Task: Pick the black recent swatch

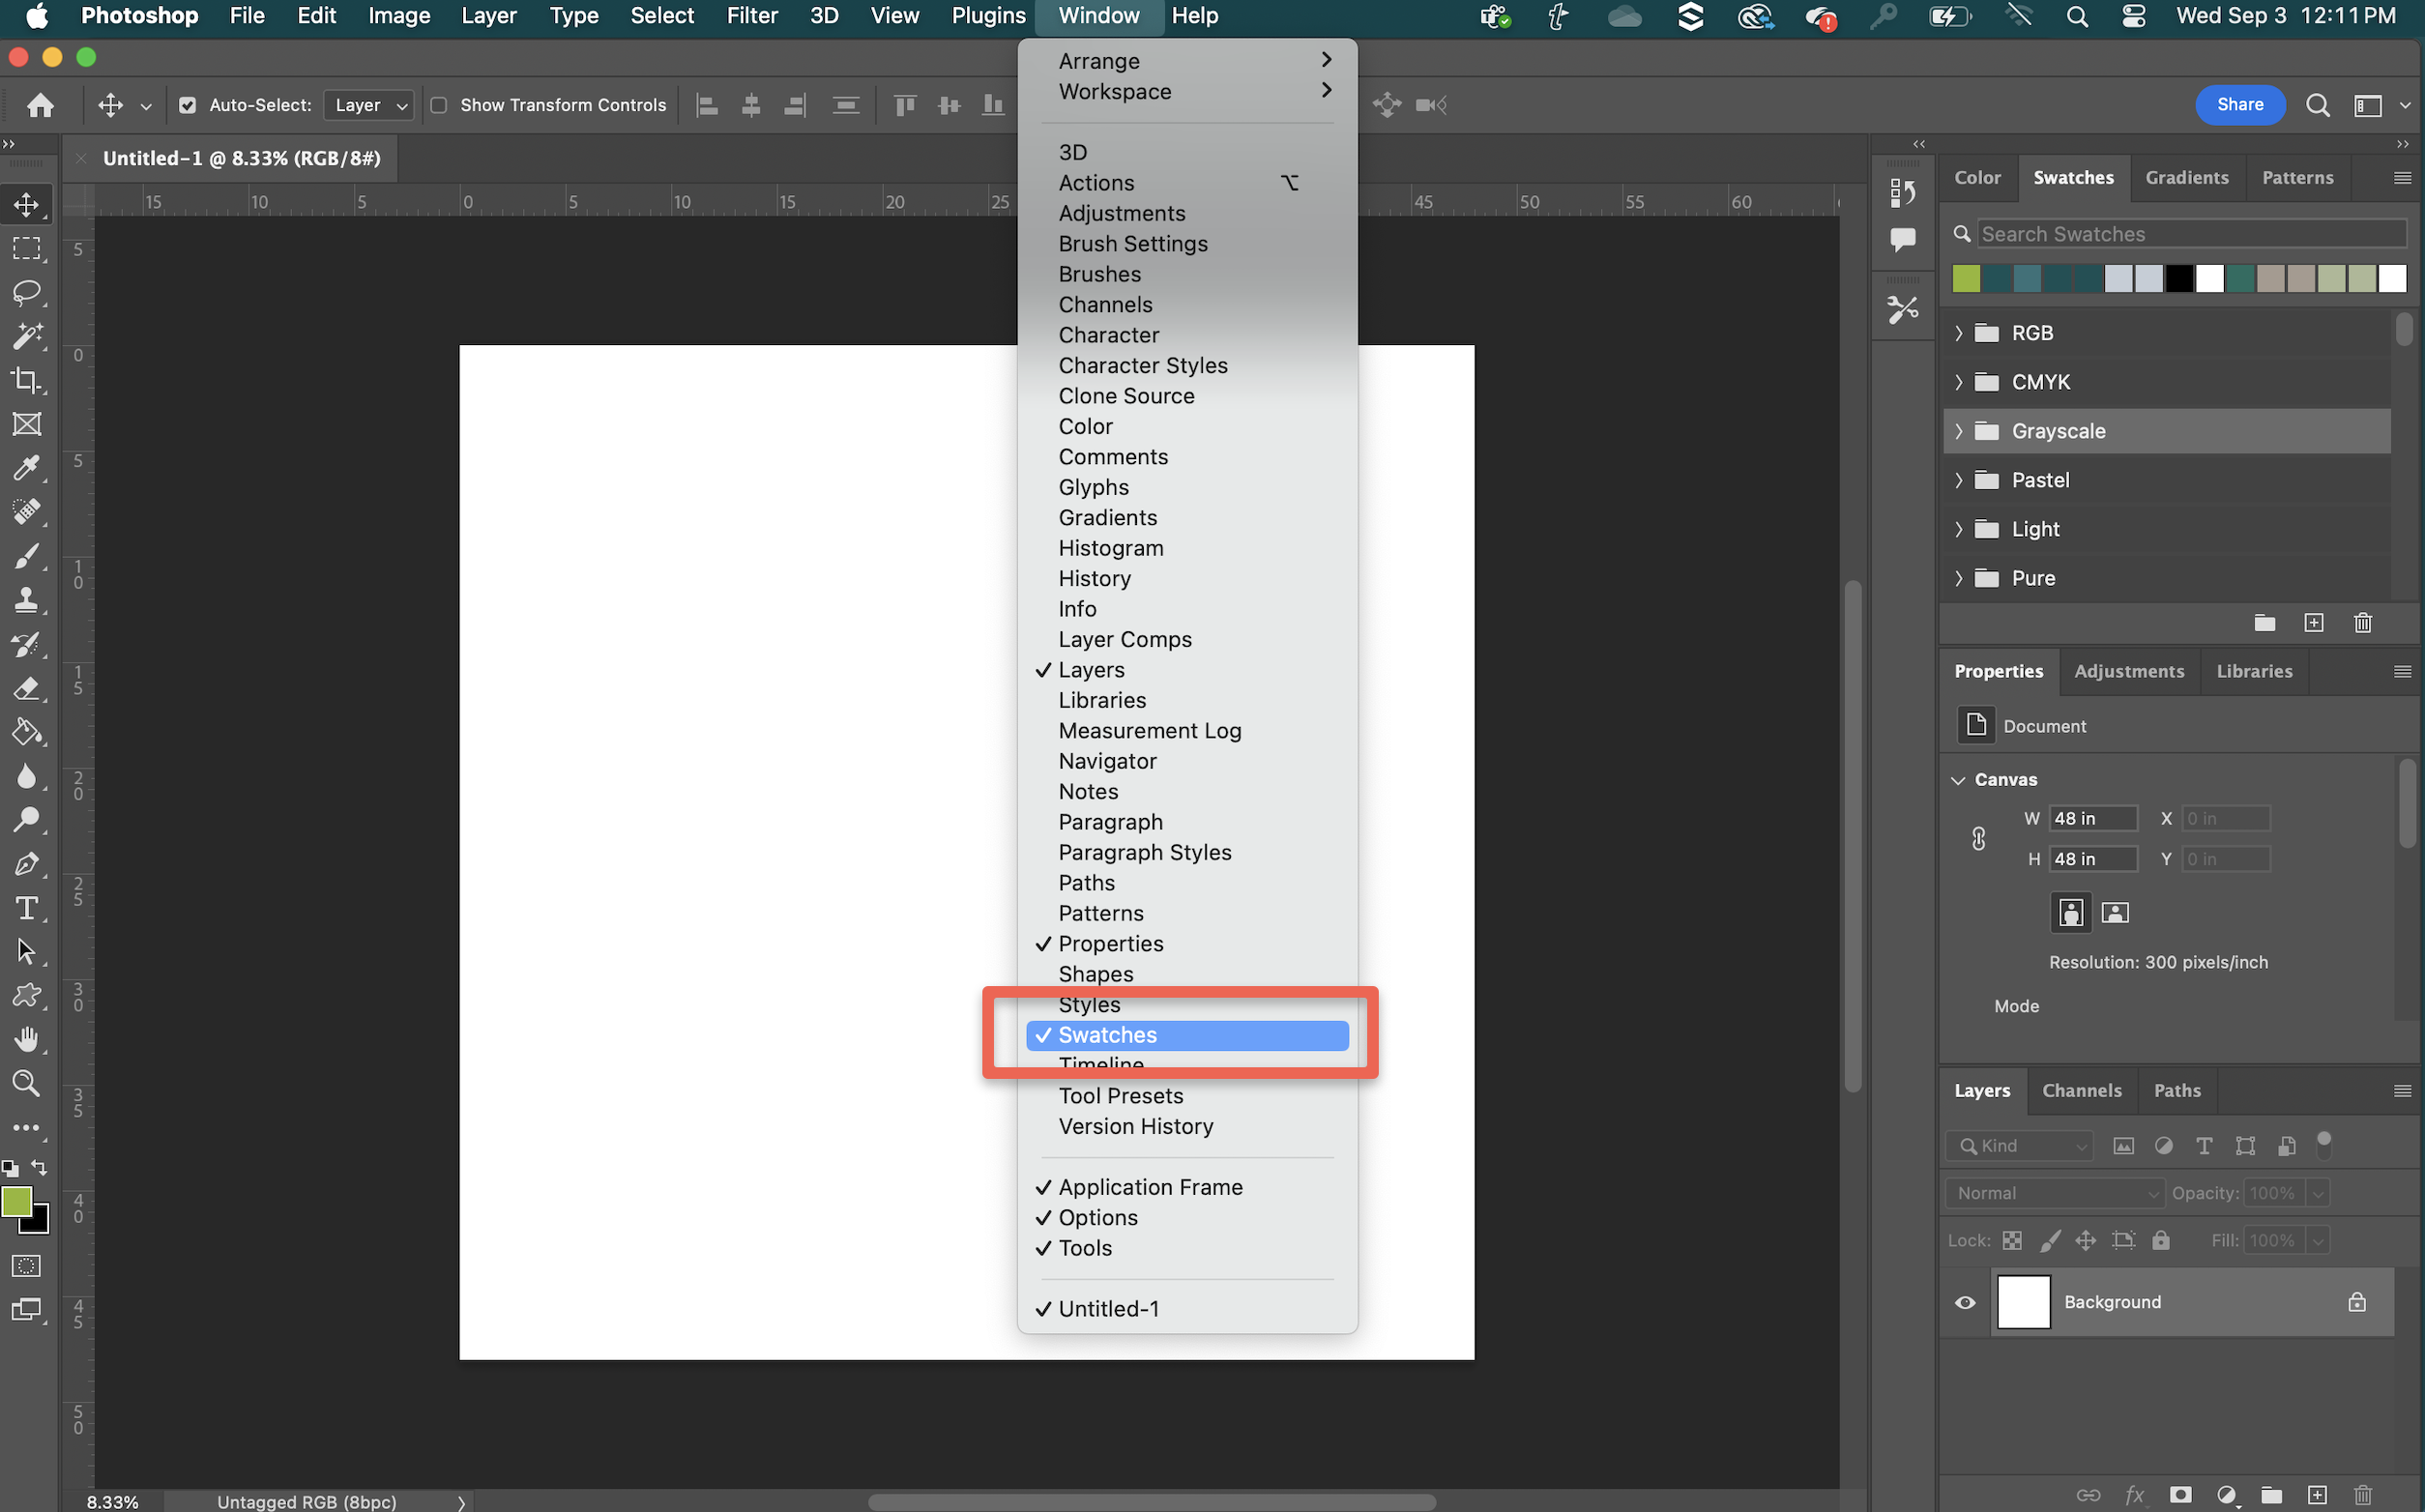Action: point(2179,278)
